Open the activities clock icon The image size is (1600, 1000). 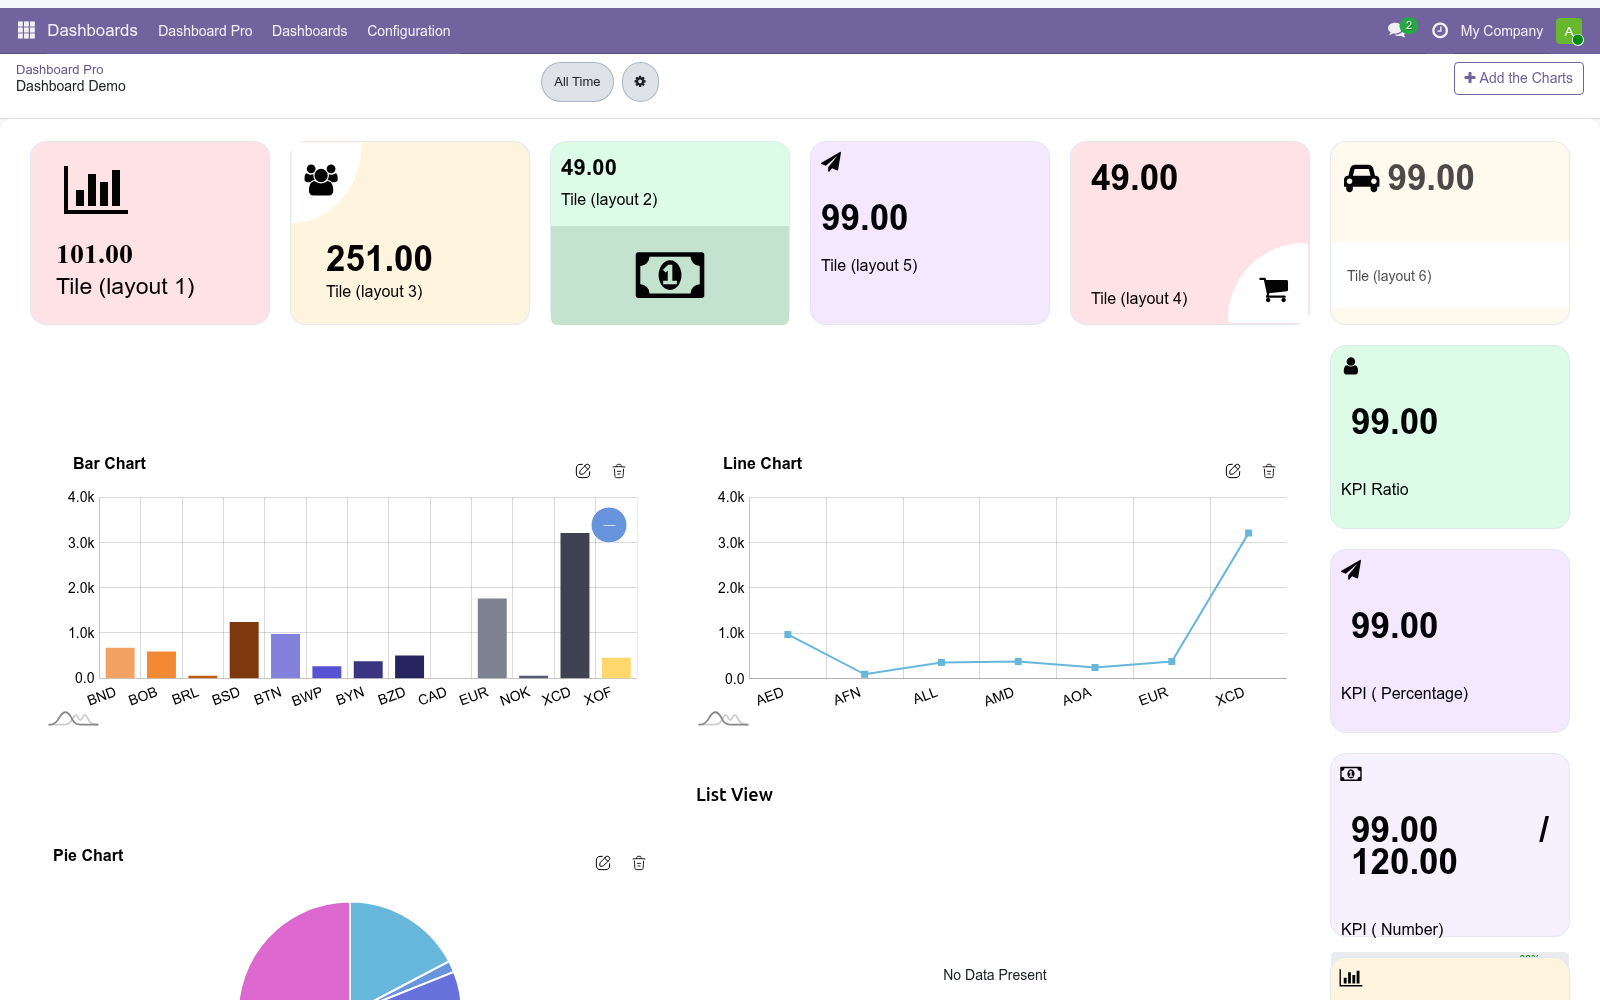coord(1440,31)
